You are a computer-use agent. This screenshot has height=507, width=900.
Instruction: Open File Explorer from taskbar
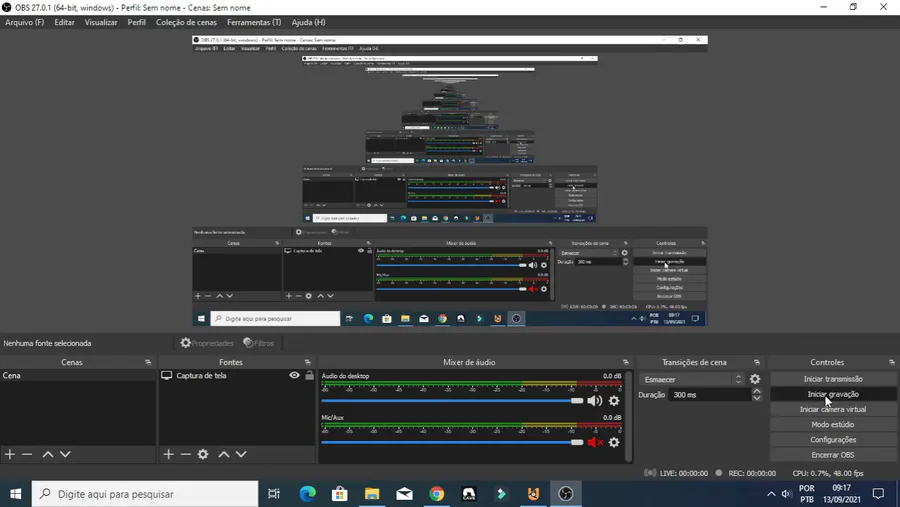pos(372,494)
